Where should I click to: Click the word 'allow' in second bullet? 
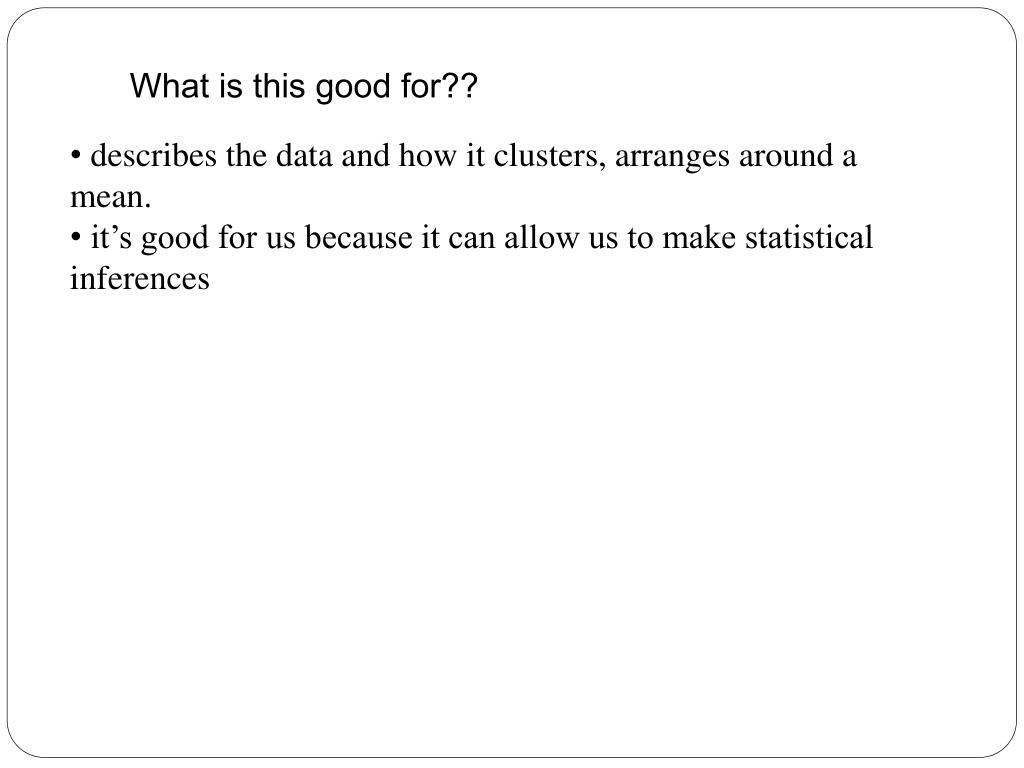541,237
